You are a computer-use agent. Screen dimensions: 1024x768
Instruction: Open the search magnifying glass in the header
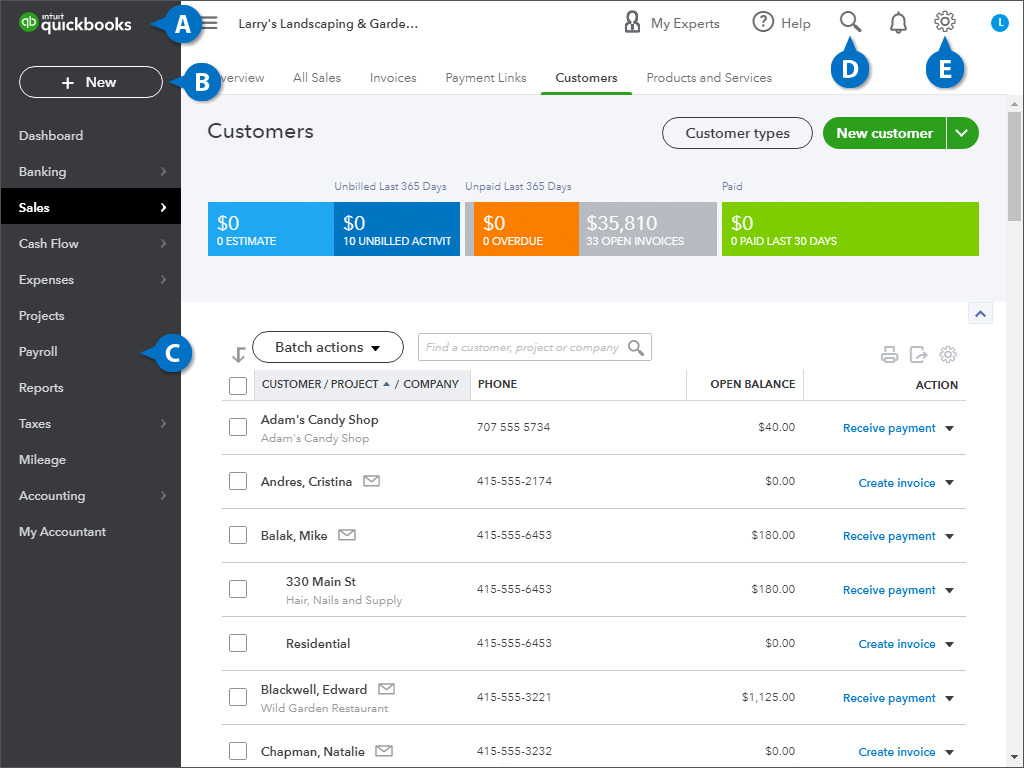click(850, 22)
